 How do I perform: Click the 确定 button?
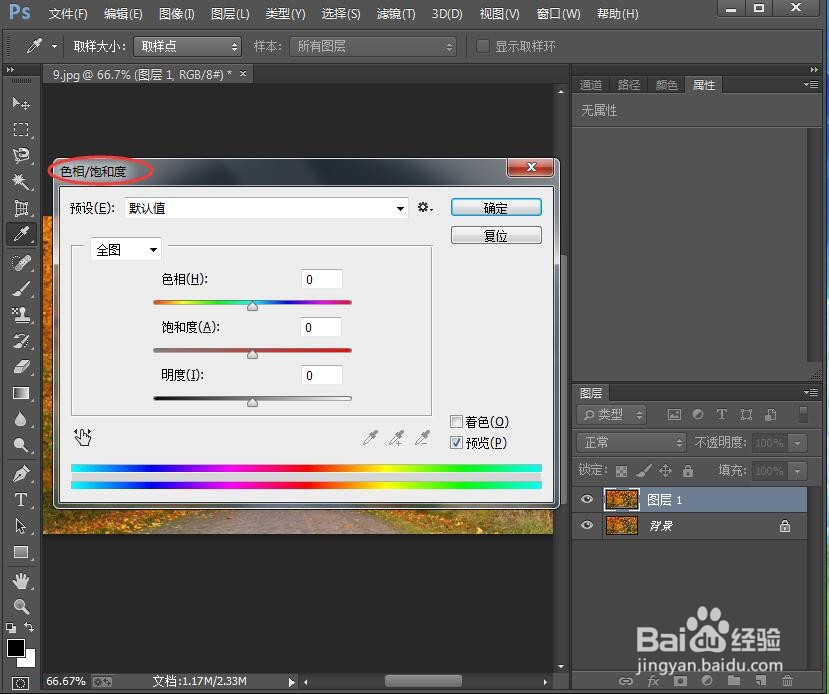pyautogui.click(x=496, y=208)
